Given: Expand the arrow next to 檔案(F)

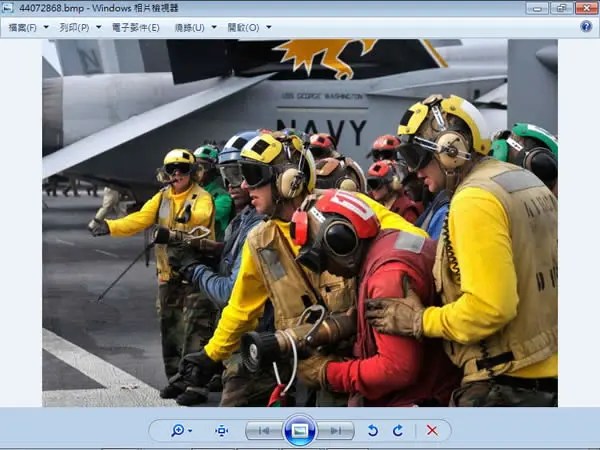Looking at the screenshot, I should [46, 27].
